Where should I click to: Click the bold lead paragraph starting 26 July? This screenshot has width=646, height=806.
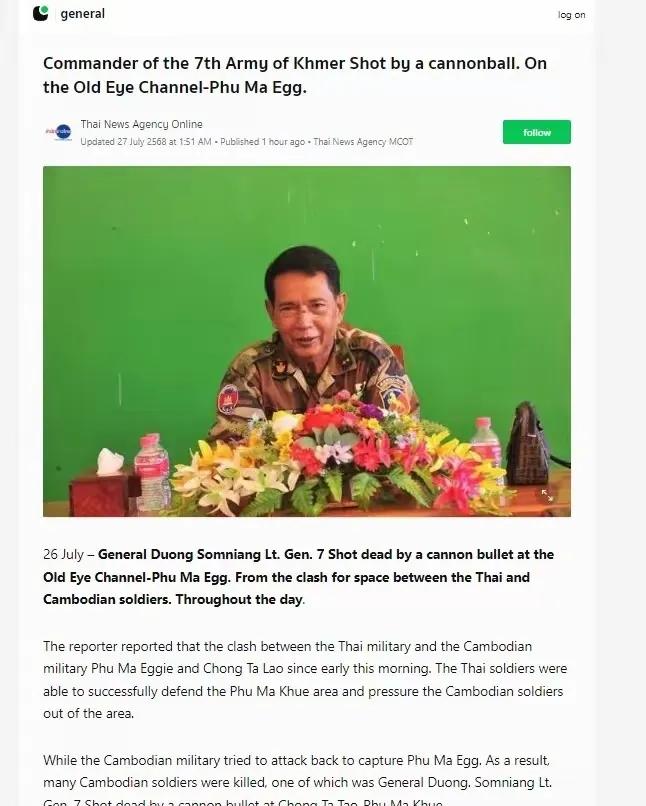click(299, 577)
